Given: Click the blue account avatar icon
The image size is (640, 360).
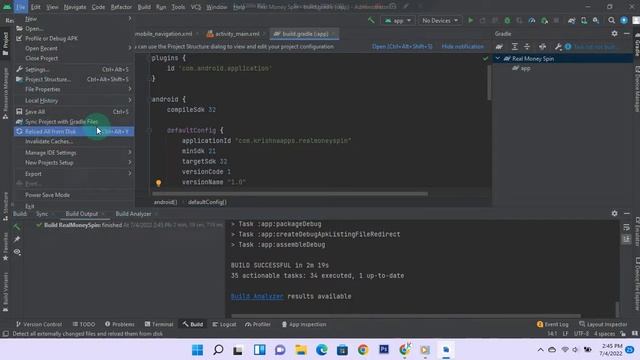Looking at the screenshot, I should pyautogui.click(x=624, y=20).
